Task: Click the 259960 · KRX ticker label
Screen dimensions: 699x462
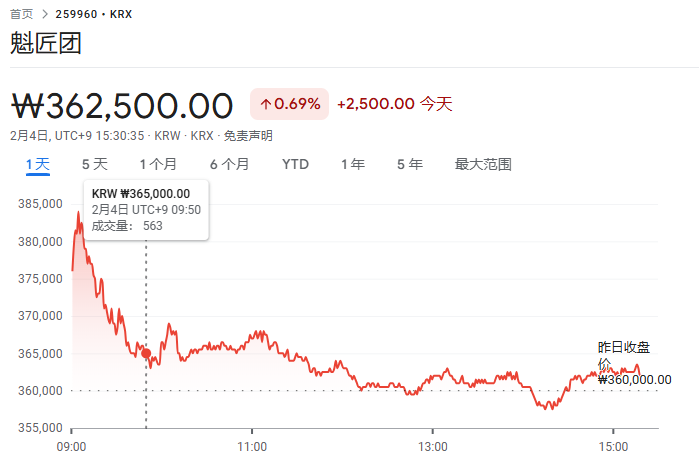Action: [x=94, y=14]
